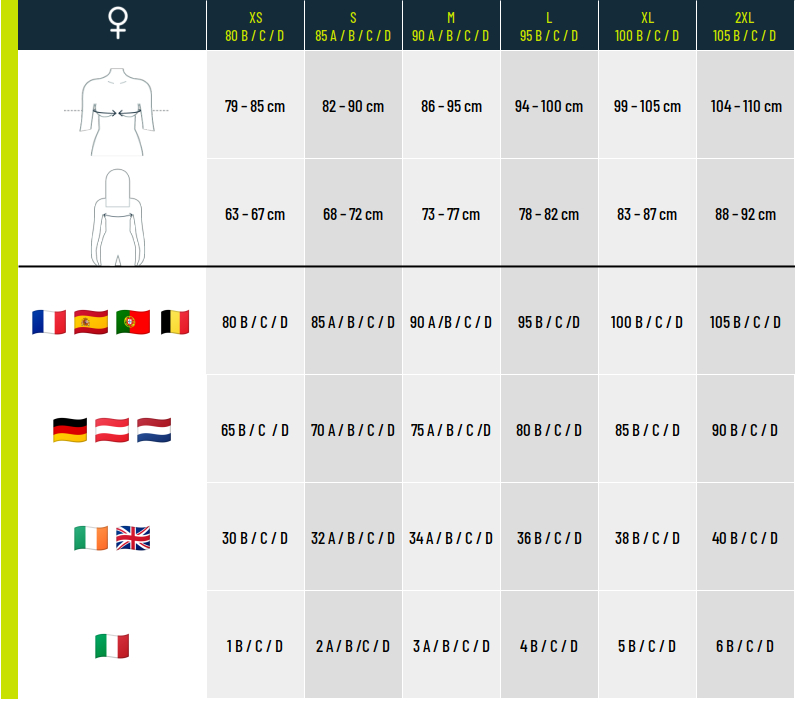Select the 2XL 105 B/C/D column header
797x702 pixels.
pos(745,25)
